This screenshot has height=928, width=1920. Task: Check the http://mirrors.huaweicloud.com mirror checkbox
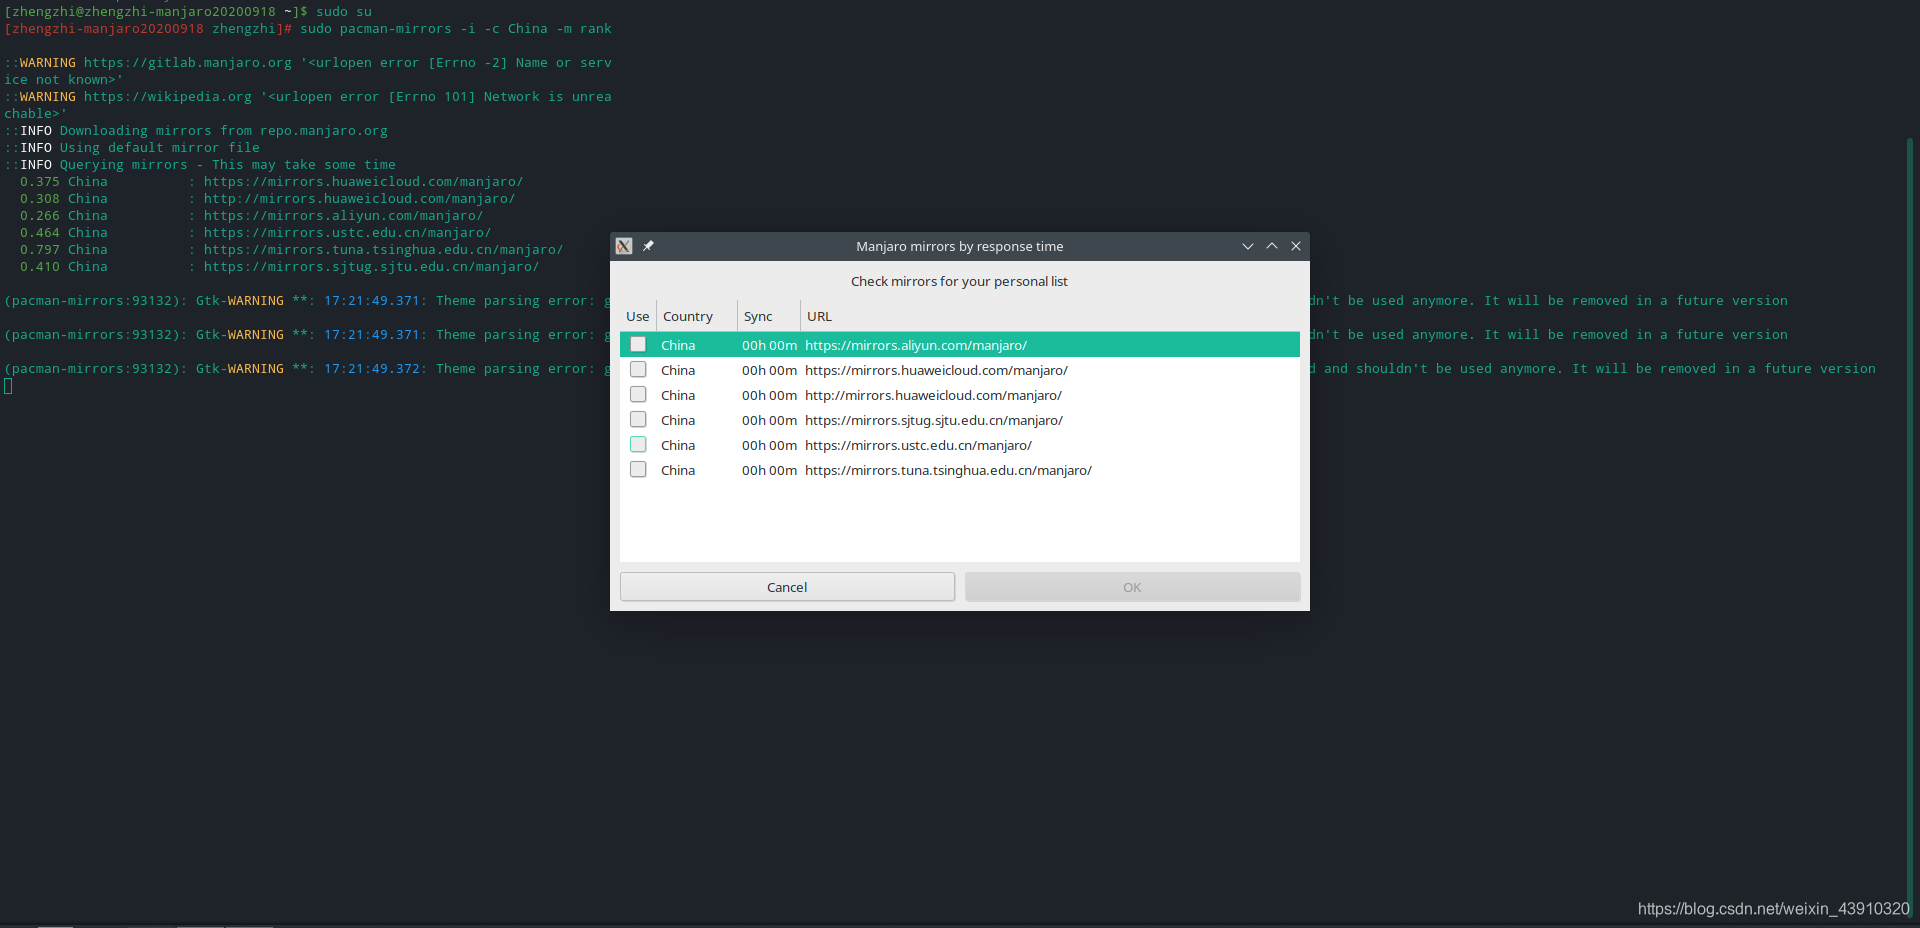pos(638,394)
